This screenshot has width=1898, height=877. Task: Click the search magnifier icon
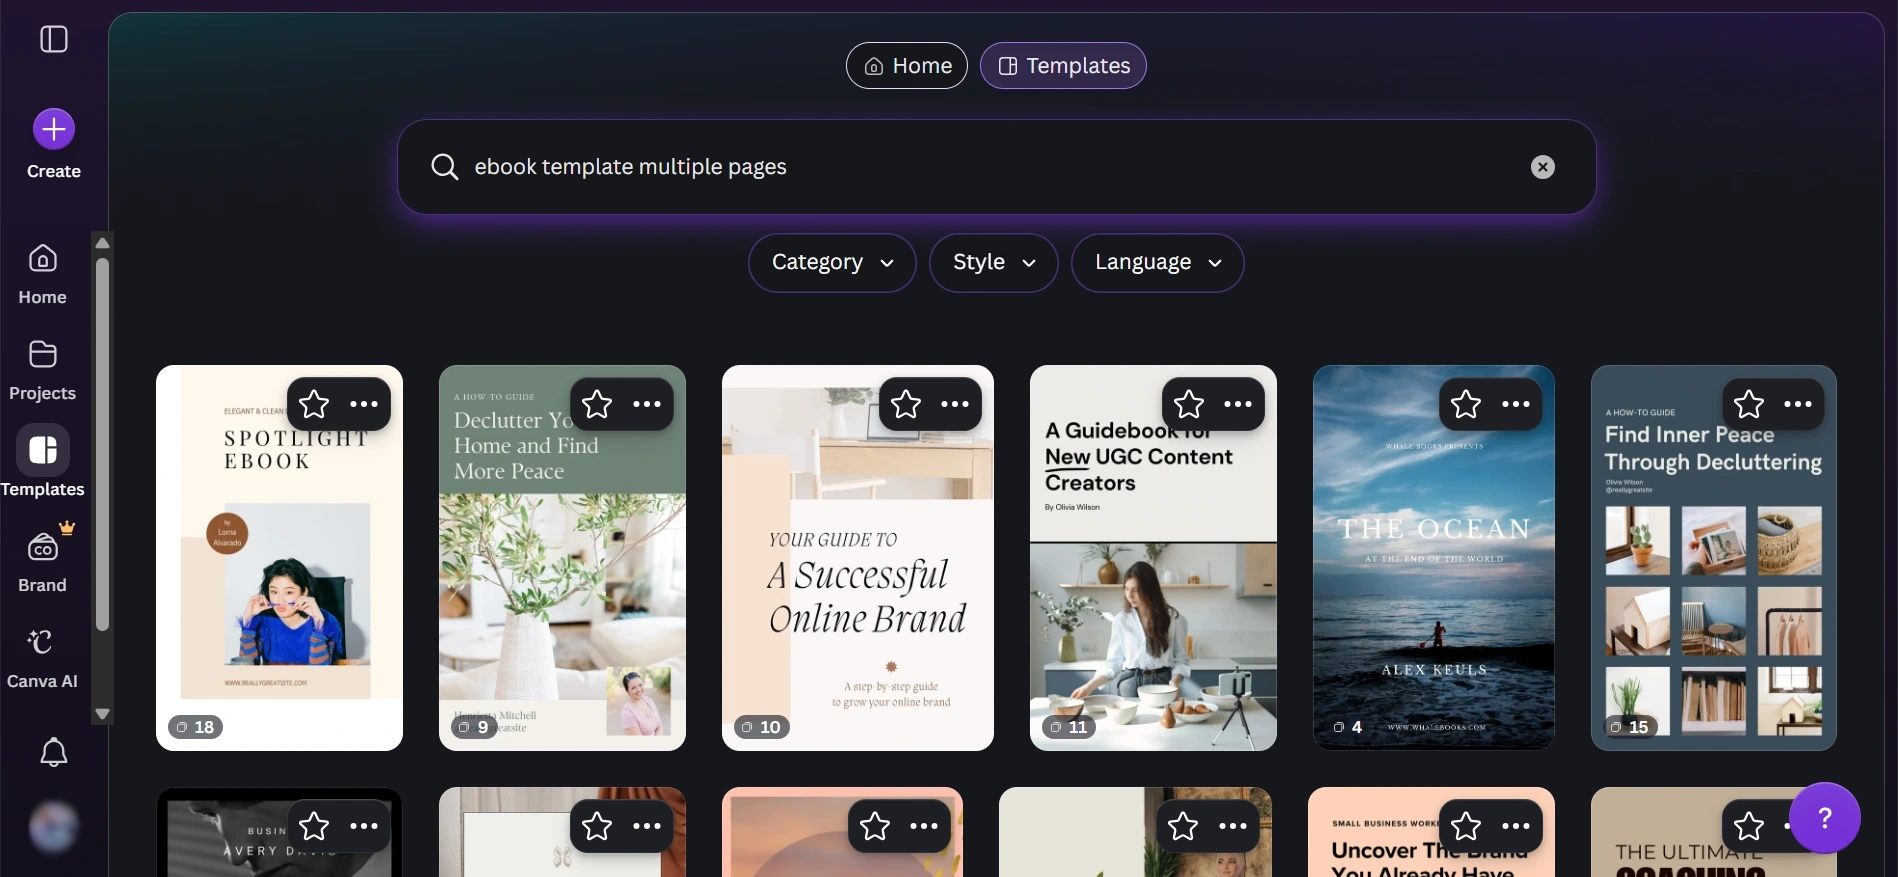point(445,167)
